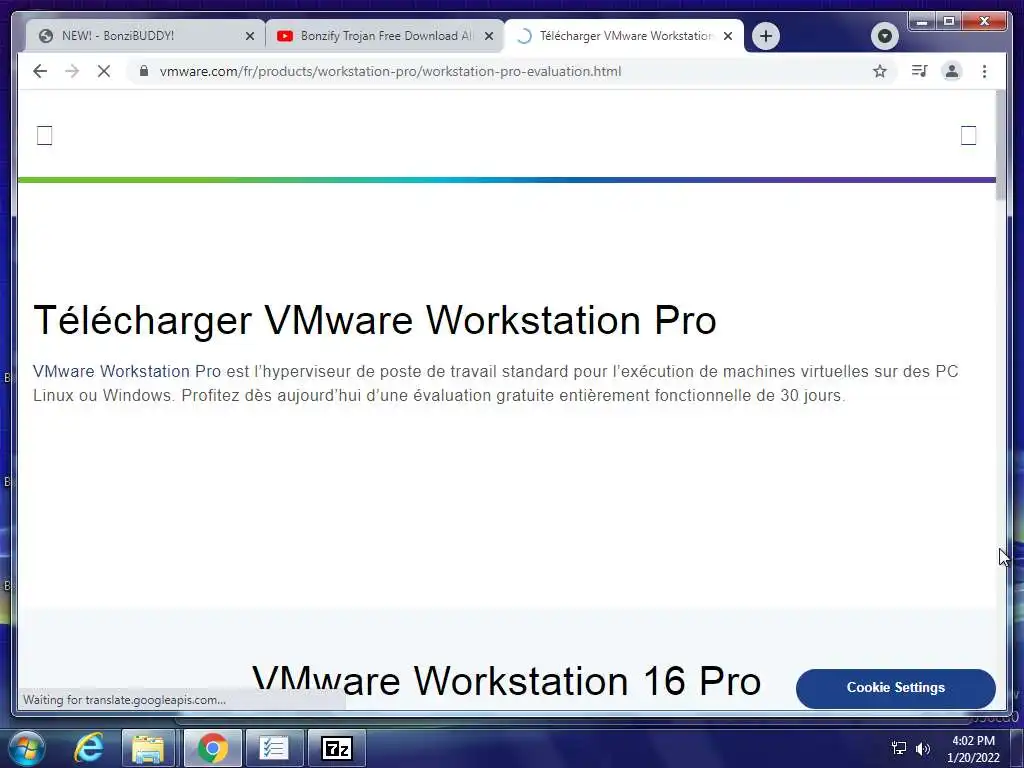Click the placeholder icon at page top-right

click(x=968, y=135)
